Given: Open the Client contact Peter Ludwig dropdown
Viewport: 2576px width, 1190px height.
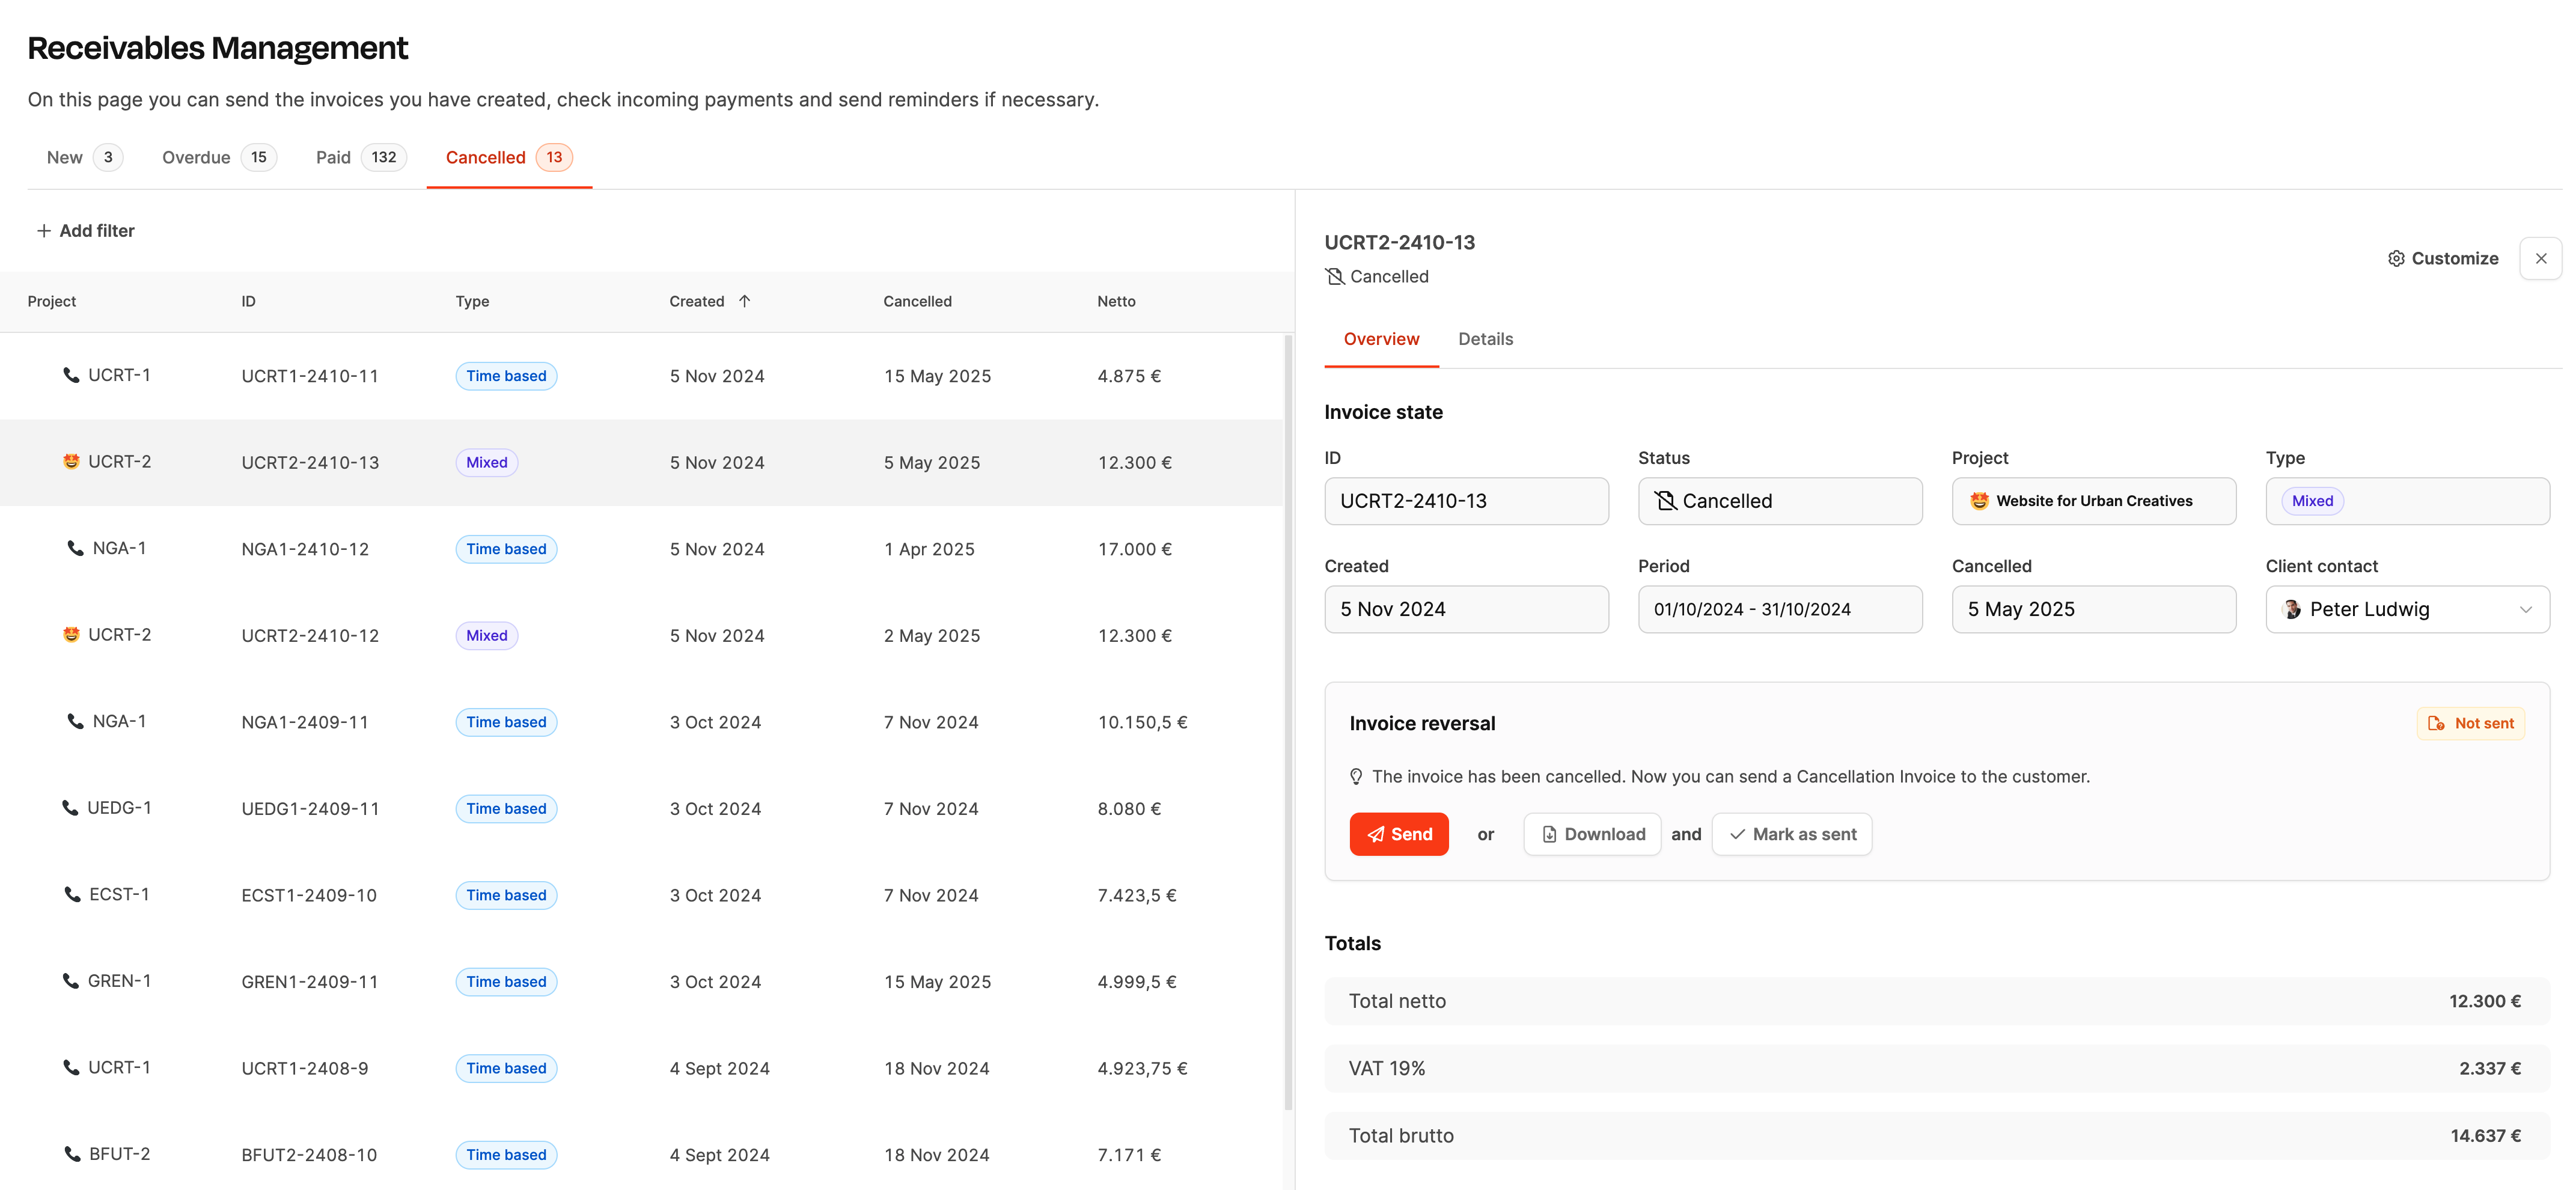Looking at the screenshot, I should pos(2407,609).
